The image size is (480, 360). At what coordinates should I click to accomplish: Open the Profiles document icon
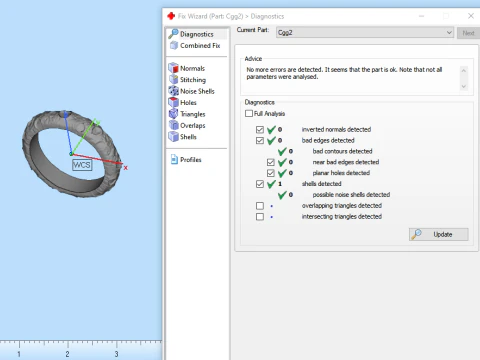174,159
